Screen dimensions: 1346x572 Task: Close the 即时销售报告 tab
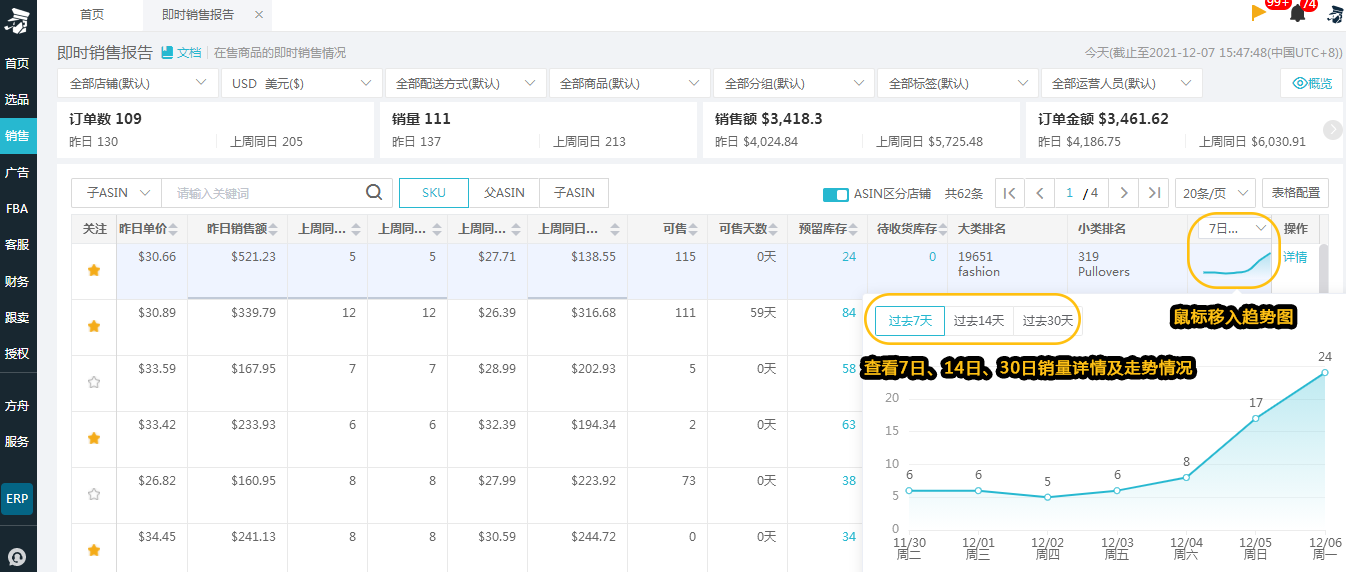[260, 15]
